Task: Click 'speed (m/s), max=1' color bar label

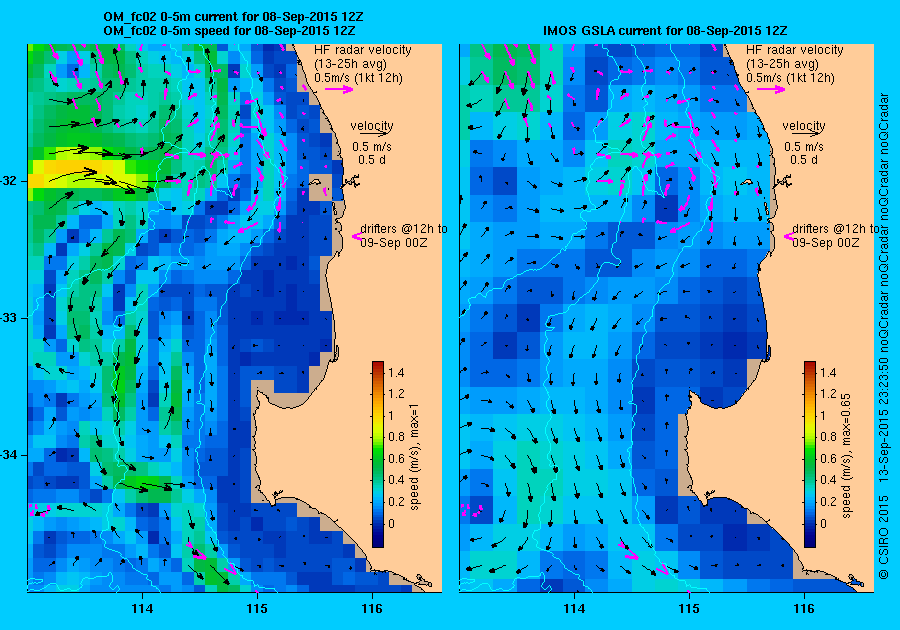Action: click(414, 457)
